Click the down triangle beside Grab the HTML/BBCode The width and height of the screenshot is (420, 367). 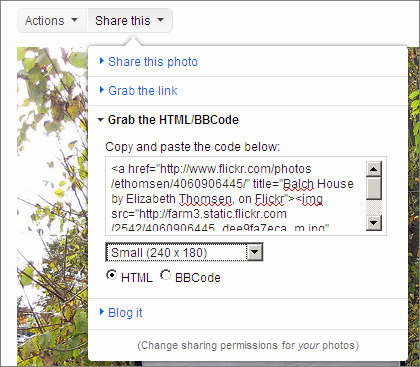tap(101, 120)
